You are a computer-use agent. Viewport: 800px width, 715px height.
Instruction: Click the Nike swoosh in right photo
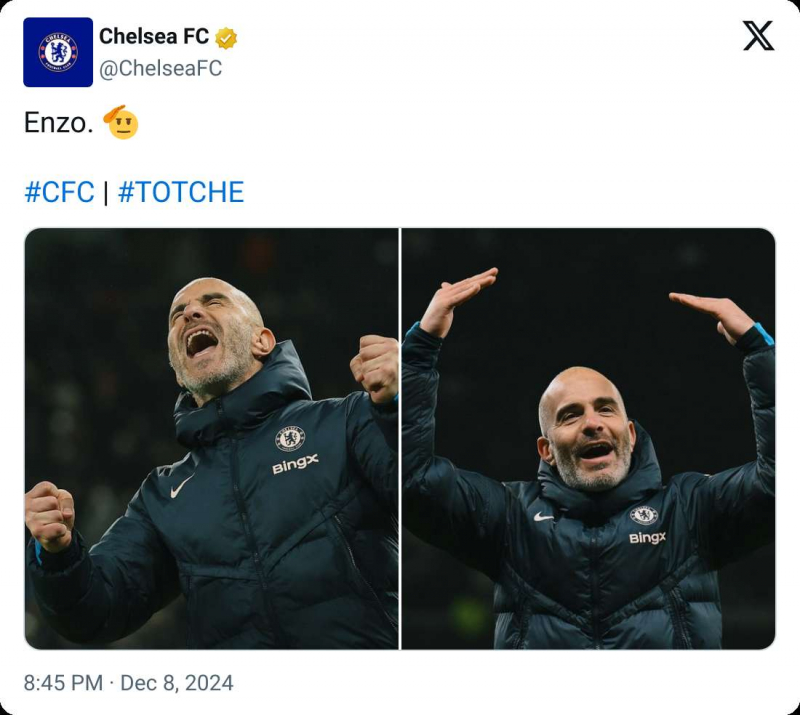tap(544, 517)
